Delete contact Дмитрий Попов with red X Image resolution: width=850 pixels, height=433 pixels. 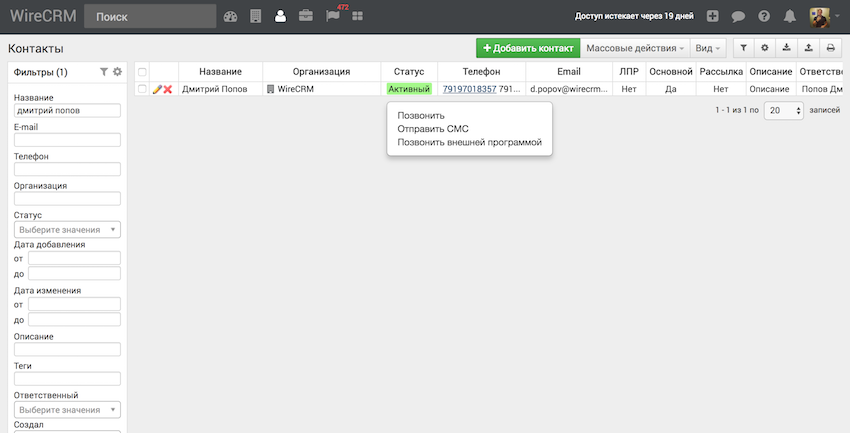click(x=168, y=89)
